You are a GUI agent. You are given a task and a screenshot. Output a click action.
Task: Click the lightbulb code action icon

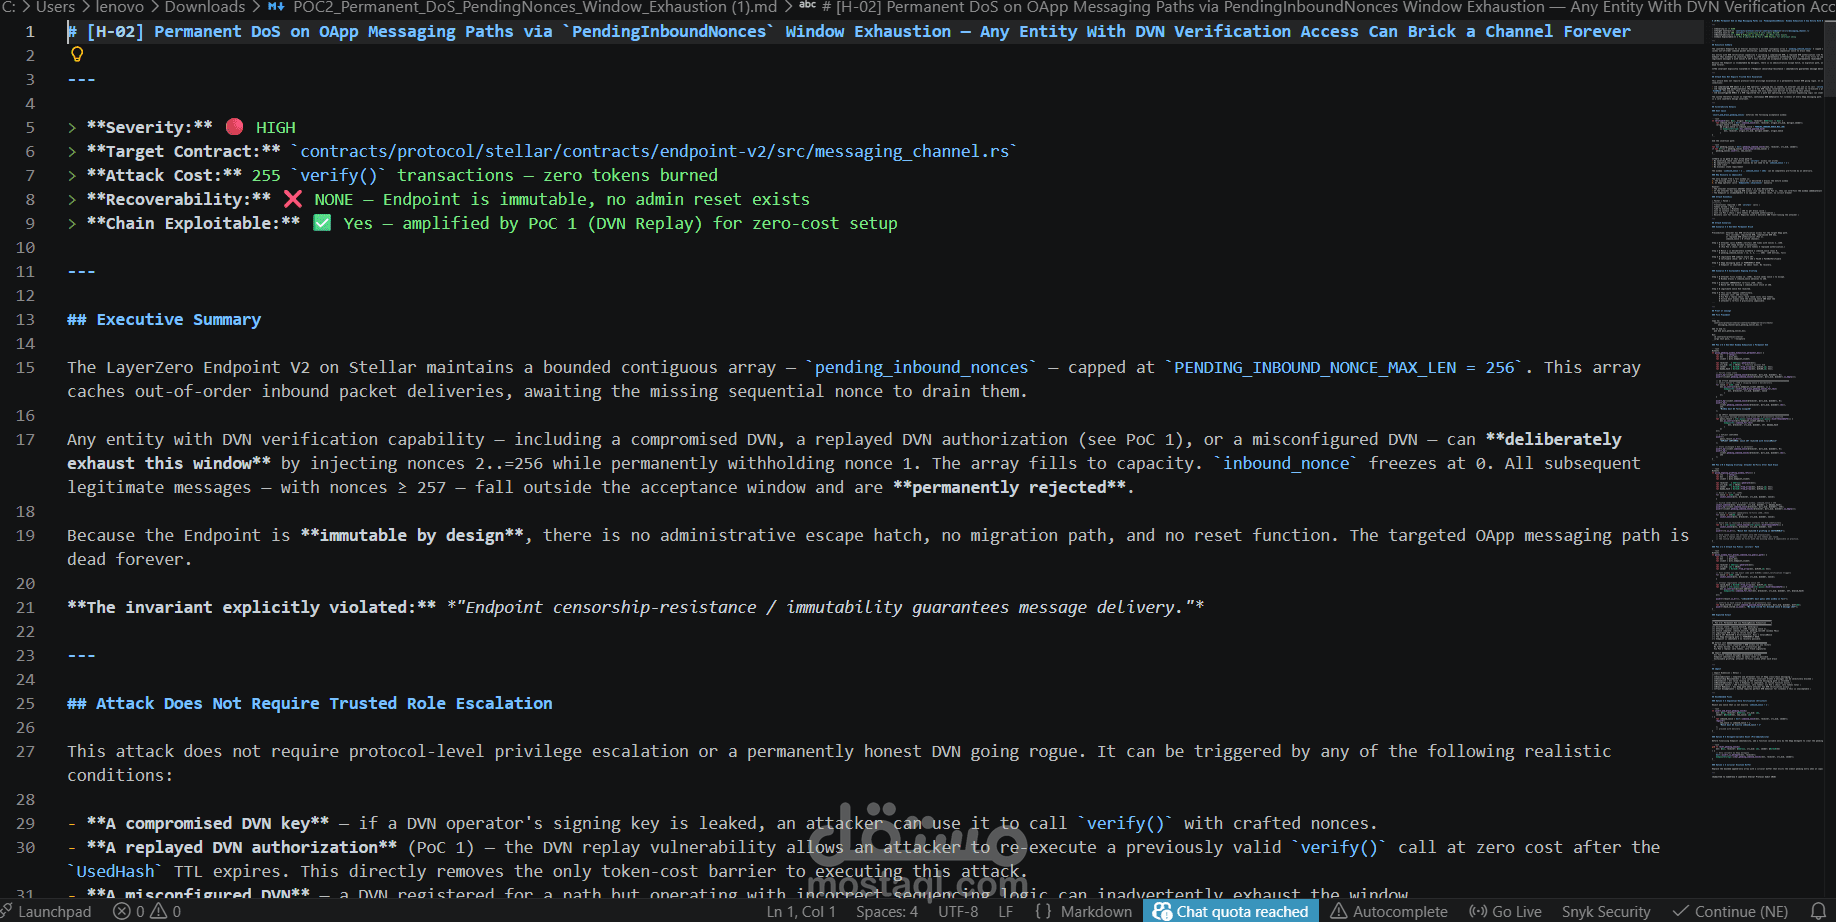[77, 54]
